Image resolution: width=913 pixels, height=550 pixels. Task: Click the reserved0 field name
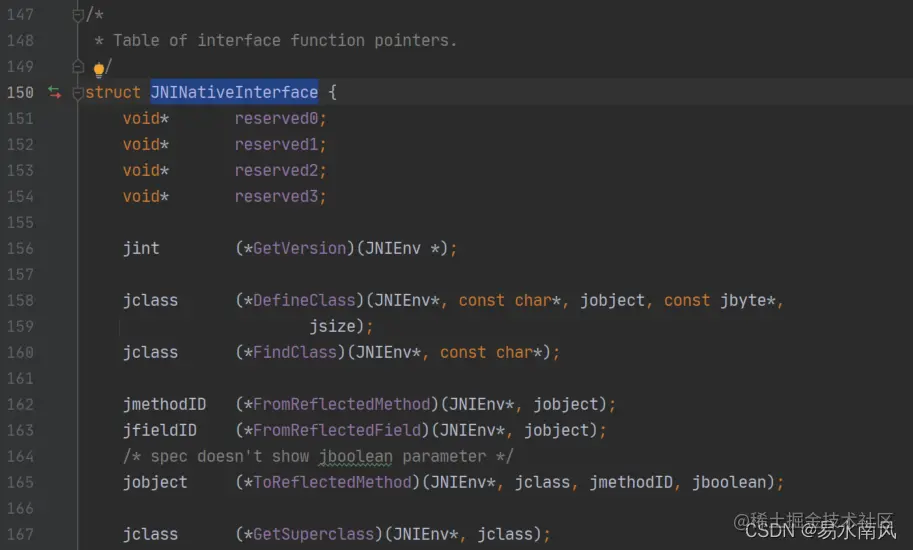coord(276,118)
